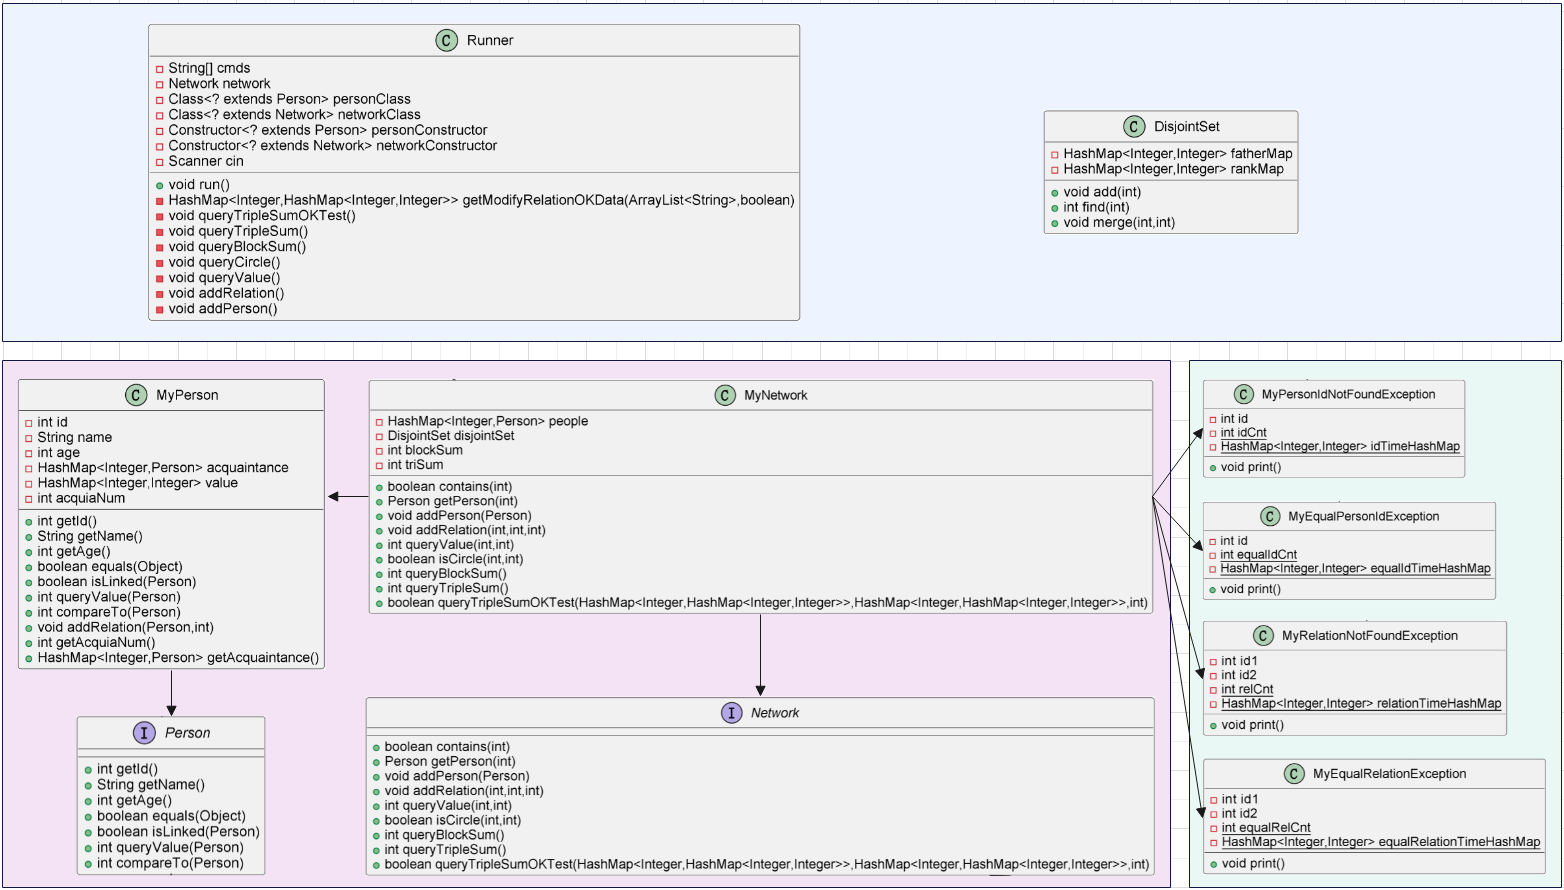
Task: Click 'HashMap<Integer,Integer> fatherMap' field
Action: (x=1178, y=154)
